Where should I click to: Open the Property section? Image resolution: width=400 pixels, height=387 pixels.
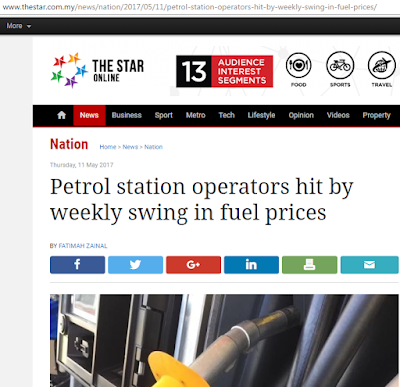(376, 115)
